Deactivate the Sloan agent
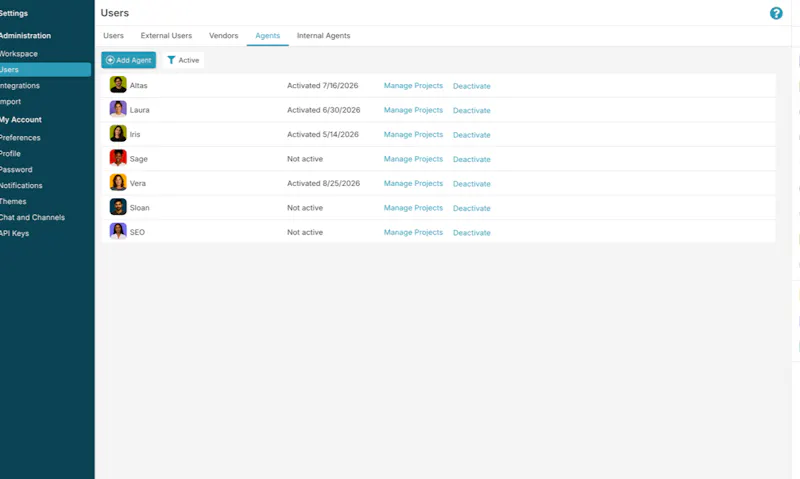The image size is (800, 479). pos(471,209)
